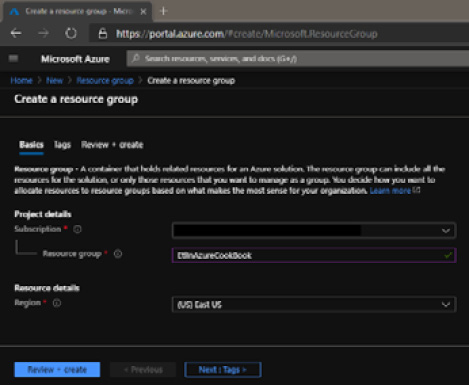The height and width of the screenshot is (385, 469).
Task: Switch to the Tags tab
Action: click(62, 145)
